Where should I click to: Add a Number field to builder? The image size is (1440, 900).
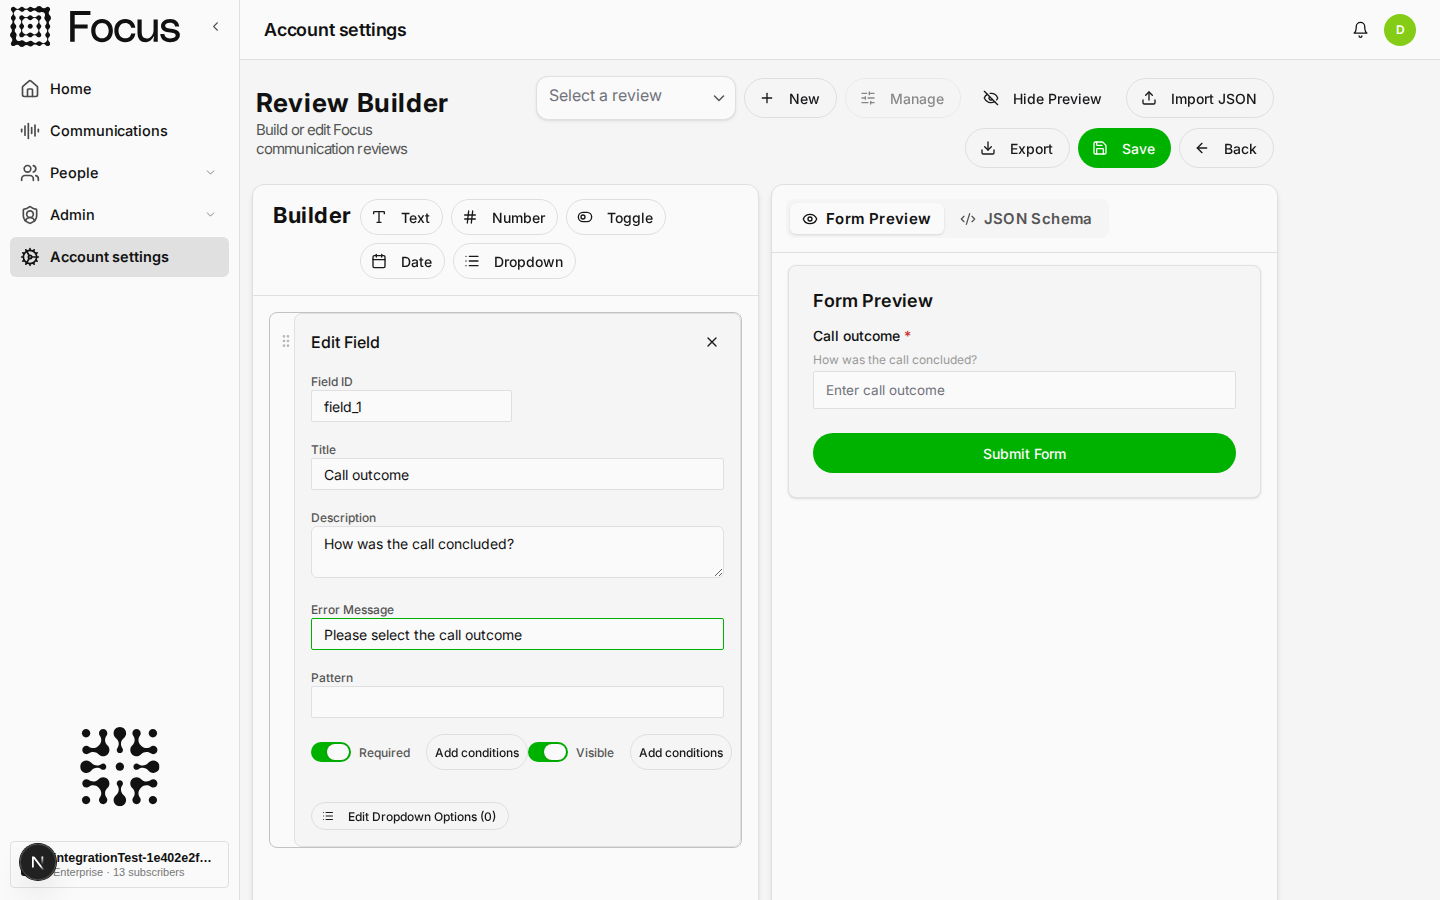[x=504, y=218]
